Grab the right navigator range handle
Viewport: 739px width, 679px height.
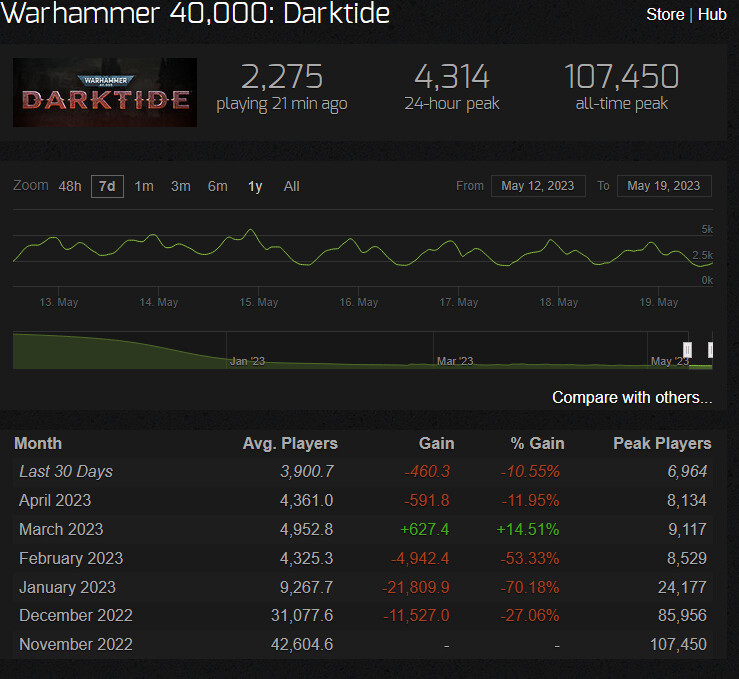click(x=710, y=350)
